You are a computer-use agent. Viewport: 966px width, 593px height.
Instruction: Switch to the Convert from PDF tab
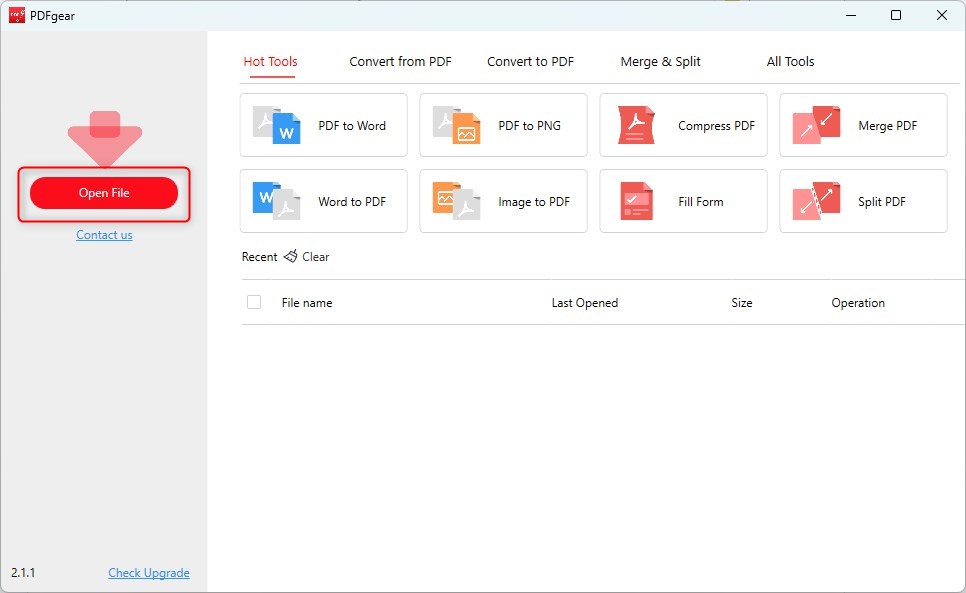[x=399, y=61]
